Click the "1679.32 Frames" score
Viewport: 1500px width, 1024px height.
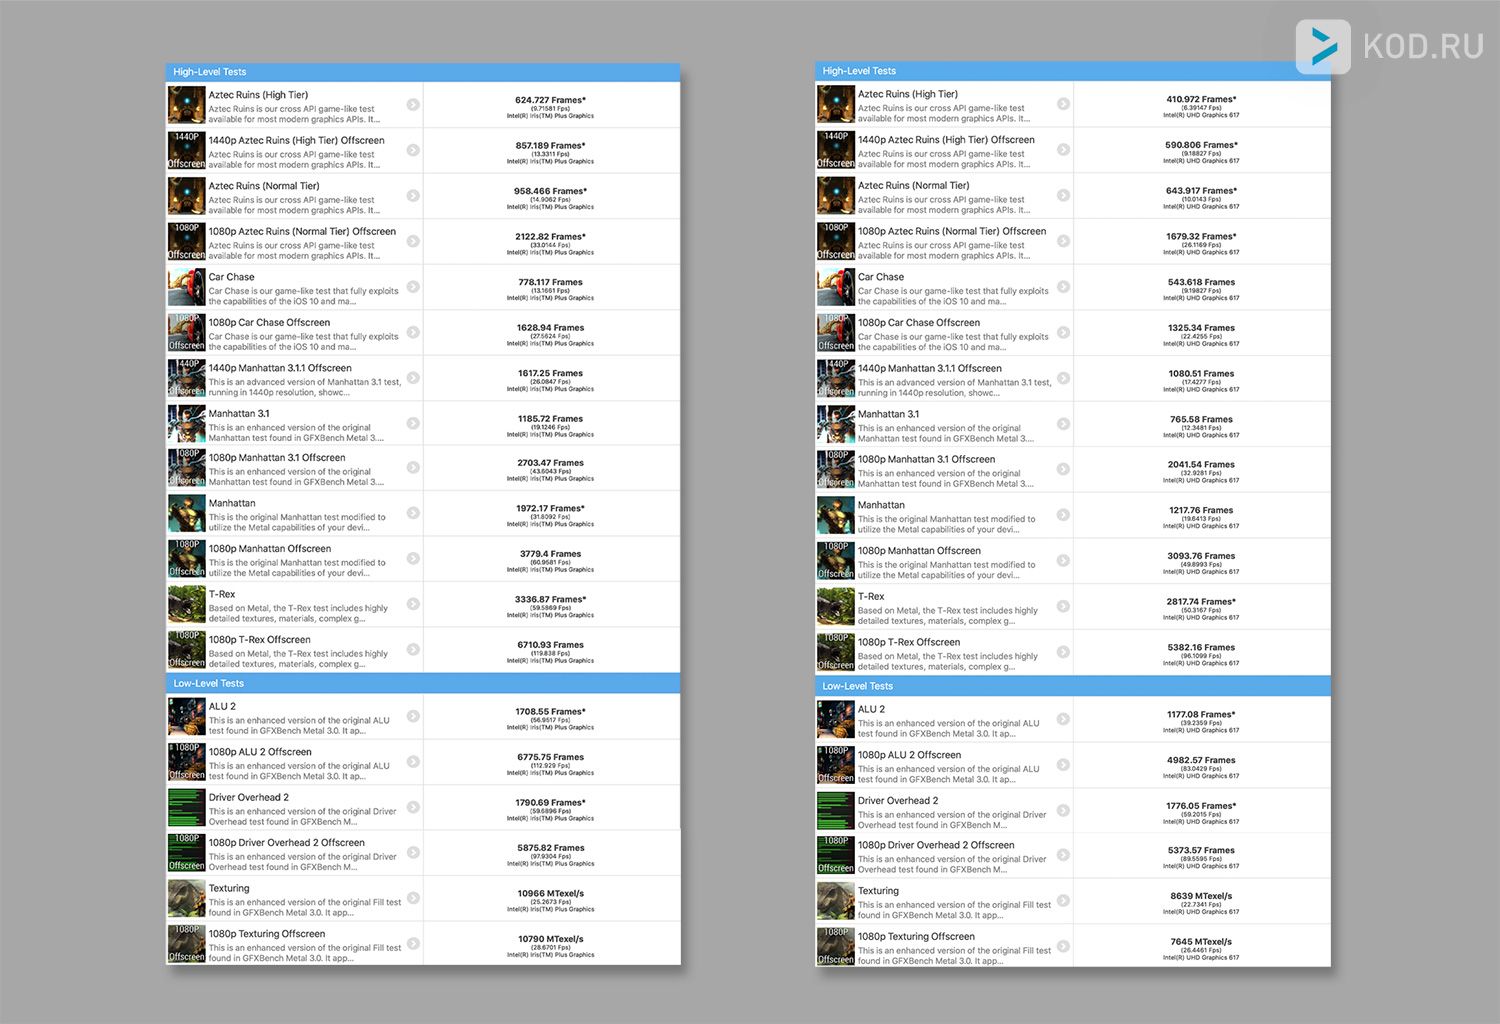[1201, 237]
